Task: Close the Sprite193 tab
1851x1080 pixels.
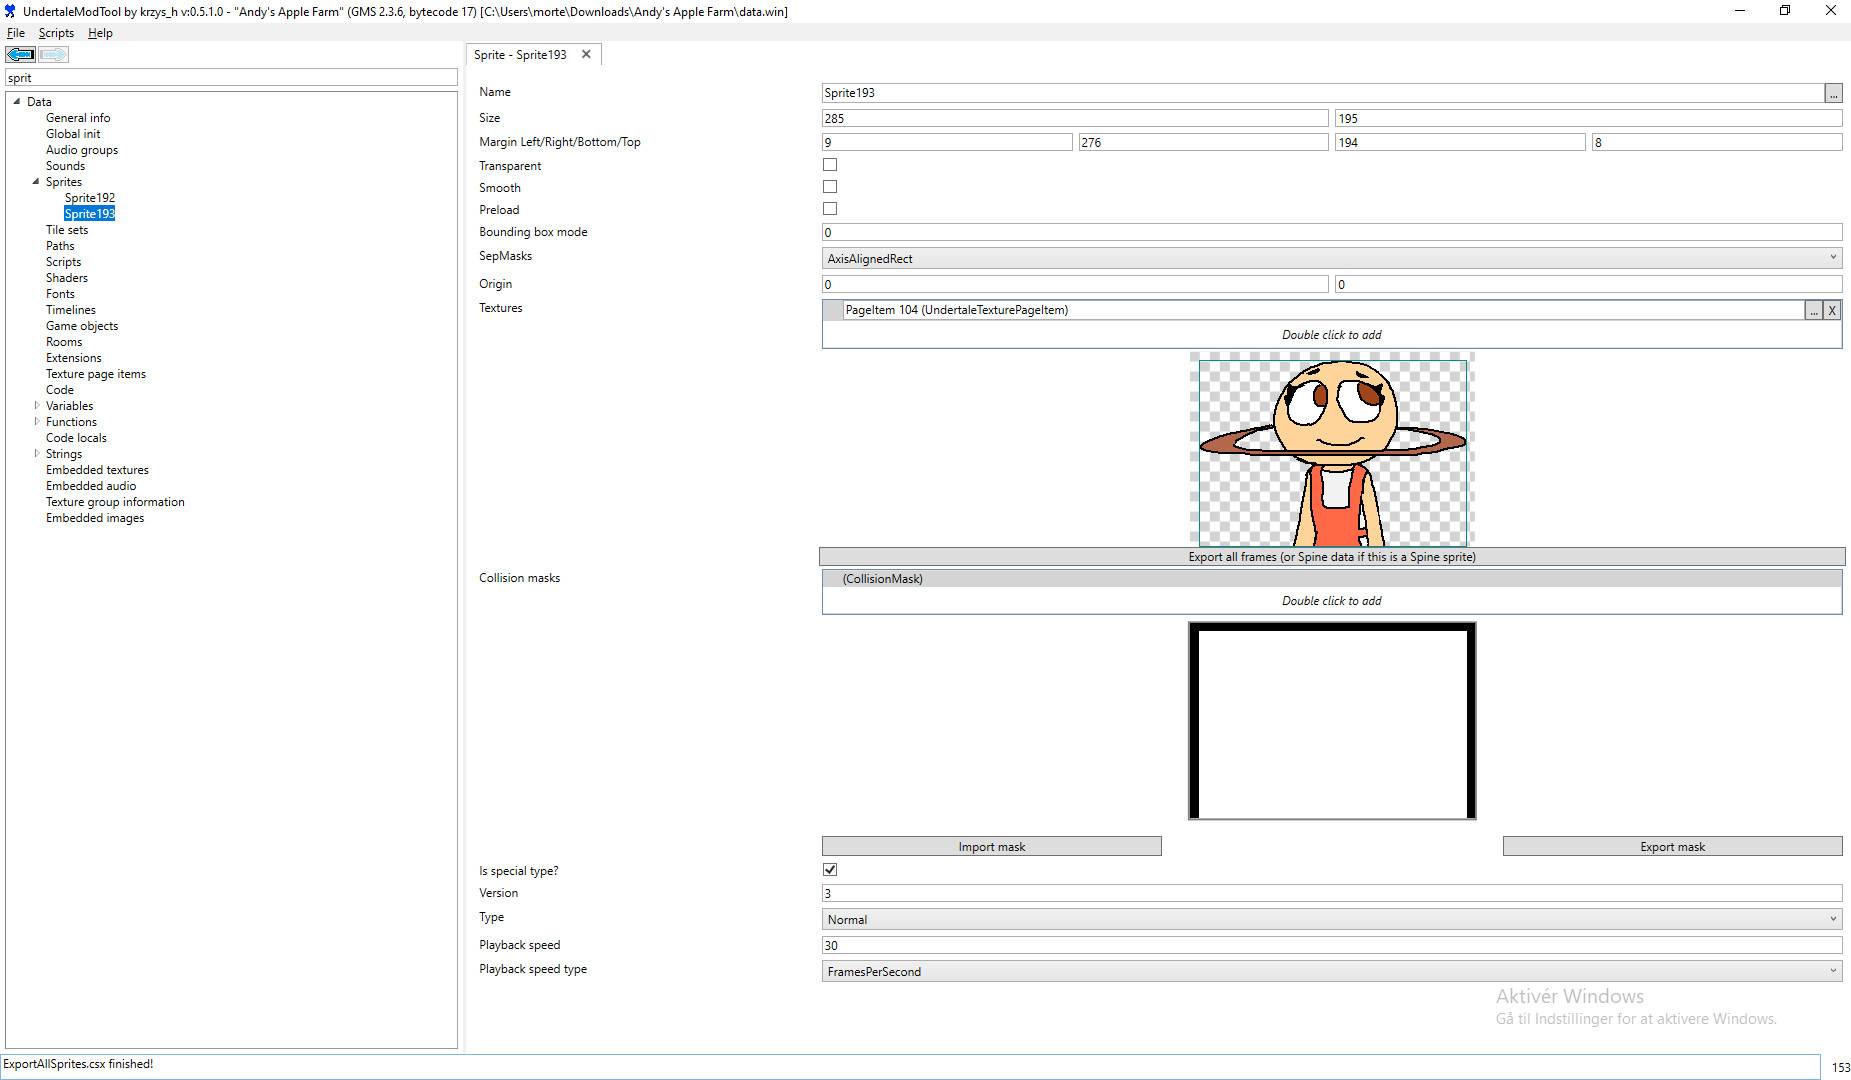Action: (586, 54)
